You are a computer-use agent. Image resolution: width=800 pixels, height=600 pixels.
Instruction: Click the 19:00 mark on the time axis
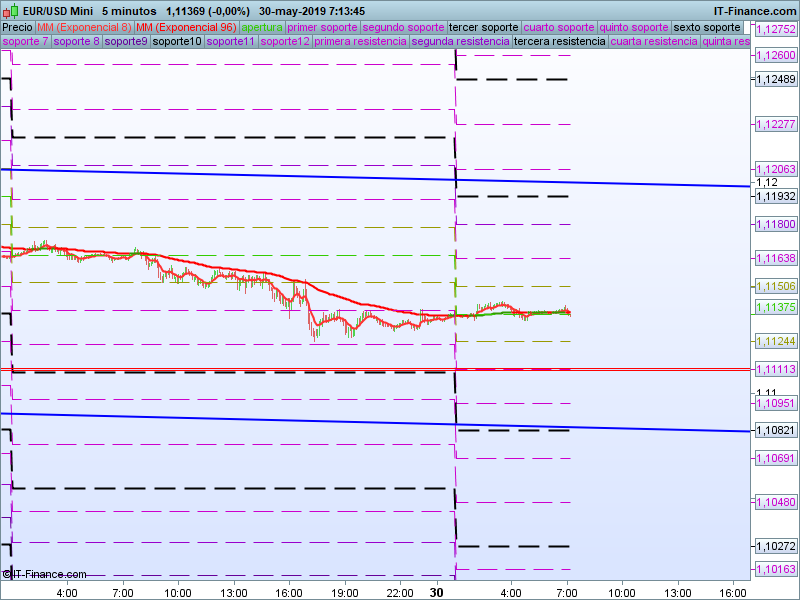(x=344, y=592)
